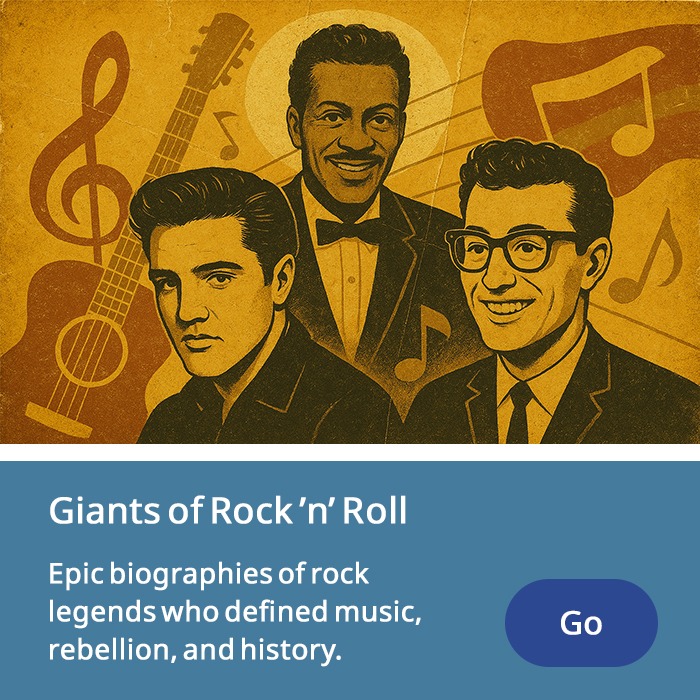Click the narrow black necktie
The width and height of the screenshot is (700, 700).
coord(519,413)
